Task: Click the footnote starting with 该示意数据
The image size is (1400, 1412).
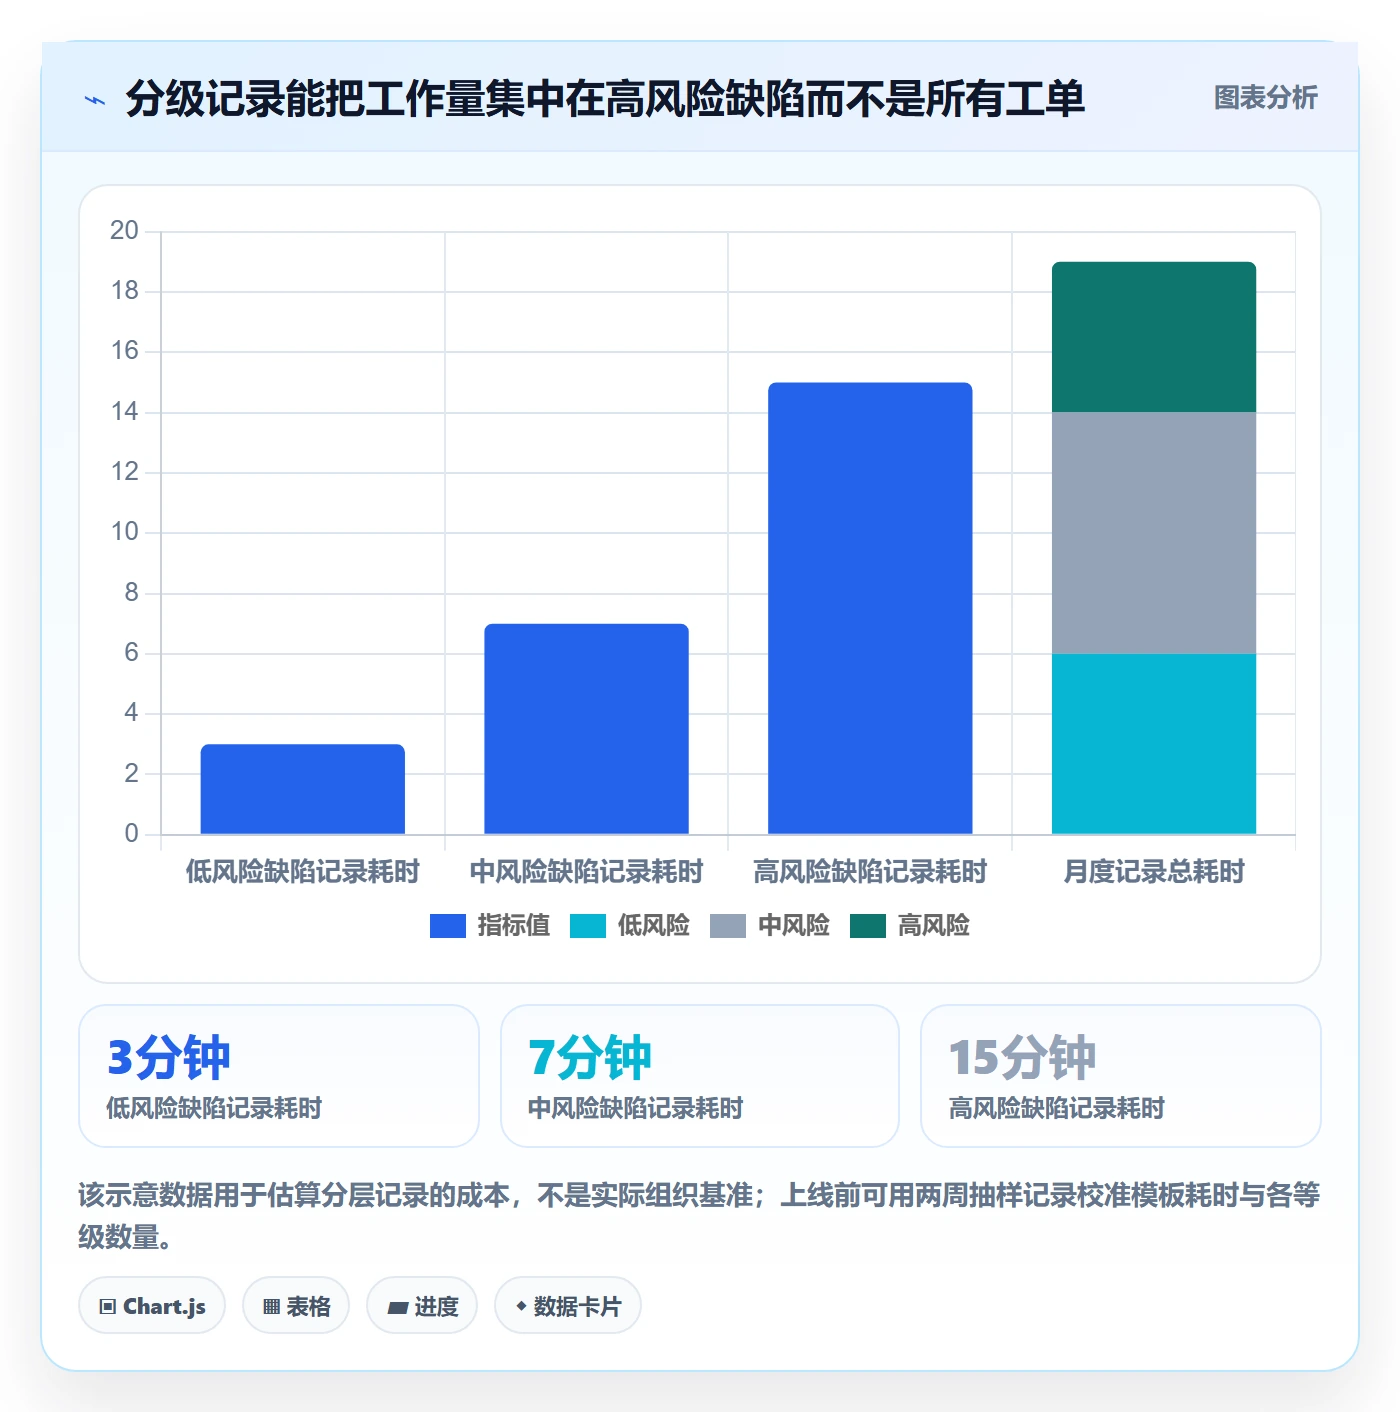Action: 700,1216
